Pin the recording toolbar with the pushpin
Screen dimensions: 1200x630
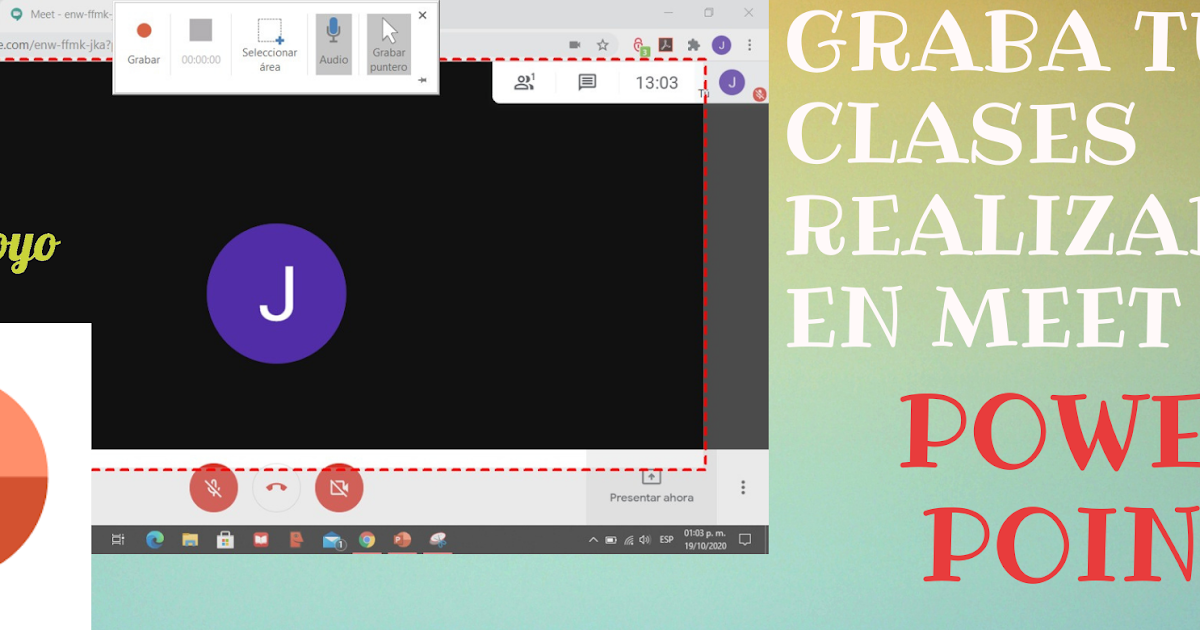tap(422, 80)
